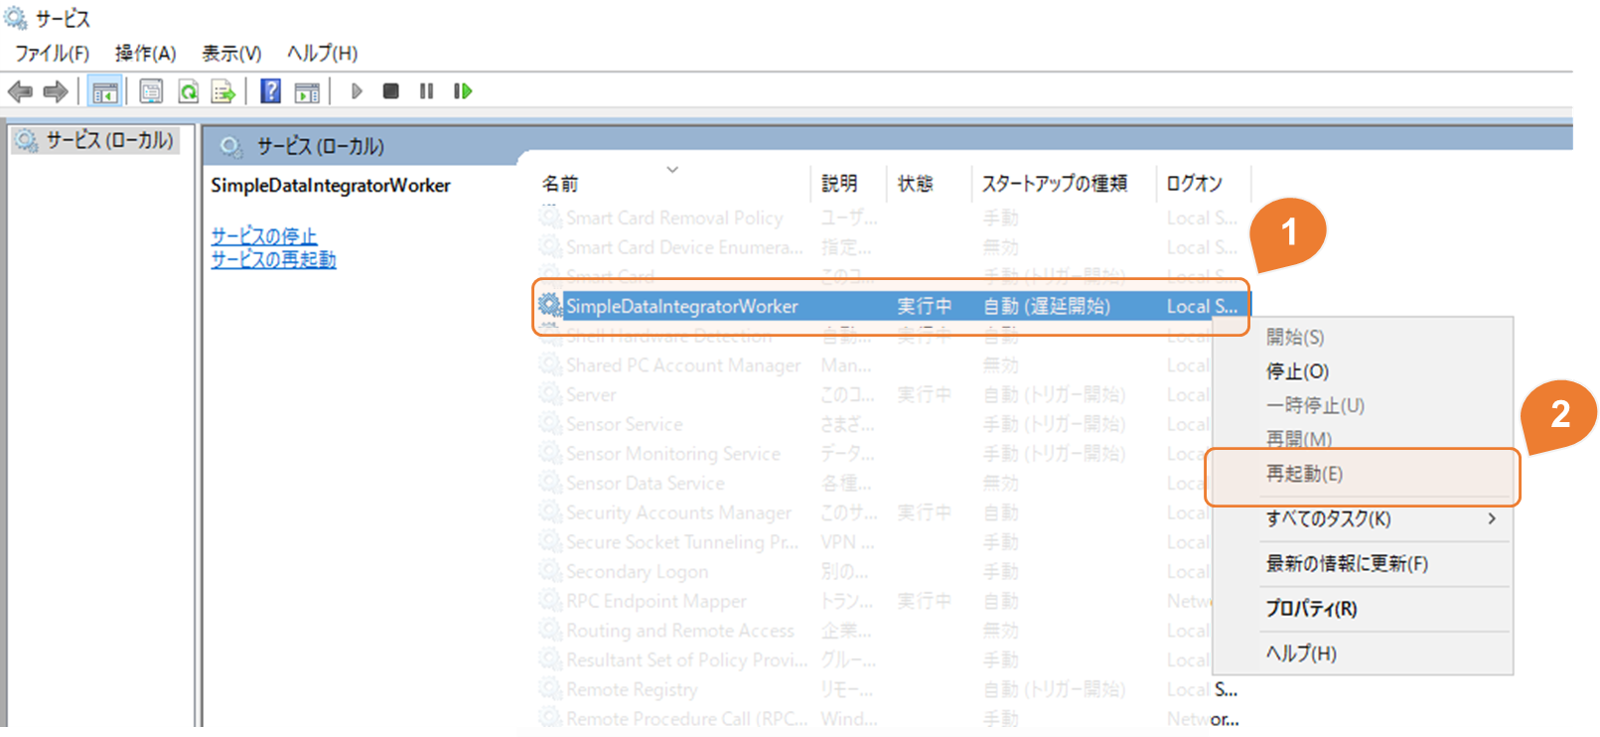The width and height of the screenshot is (1600, 737).
Task: Open the 表示(V) menu
Action: pyautogui.click(x=232, y=53)
